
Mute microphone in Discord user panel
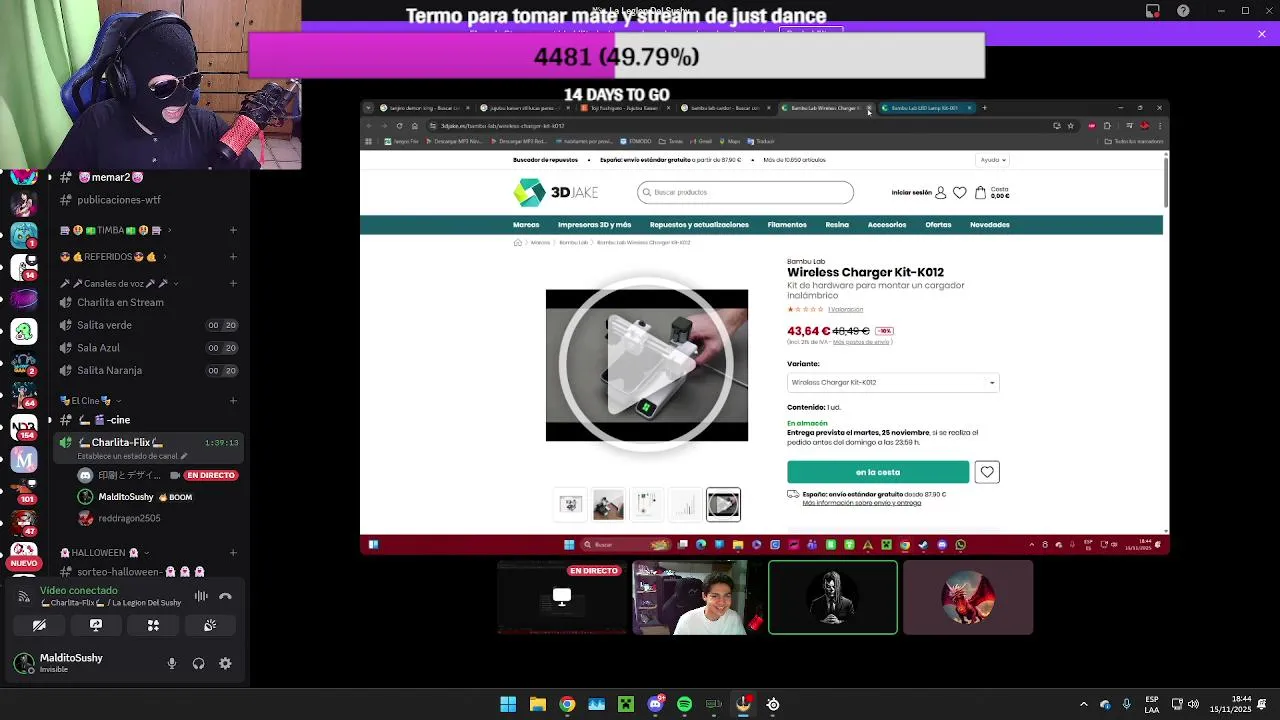[172, 663]
